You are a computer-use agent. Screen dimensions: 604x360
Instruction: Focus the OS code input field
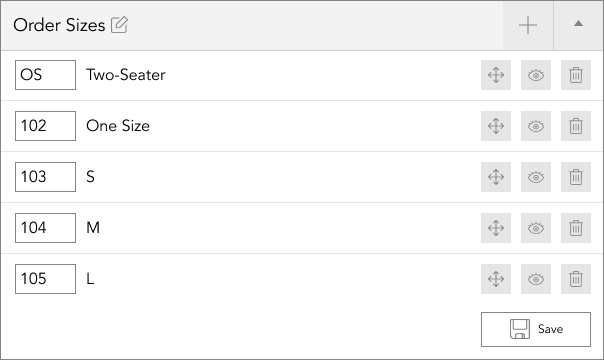[x=45, y=75]
